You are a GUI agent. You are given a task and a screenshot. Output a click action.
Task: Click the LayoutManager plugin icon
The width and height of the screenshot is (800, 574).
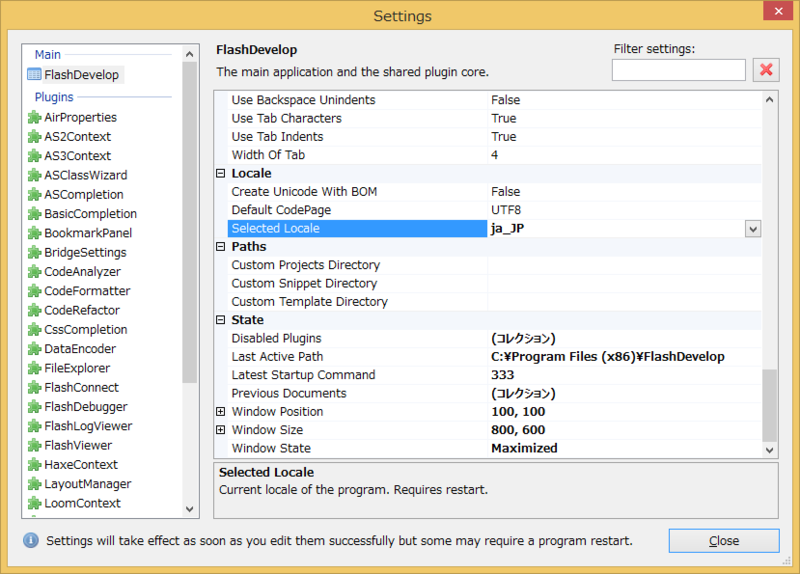tap(34, 484)
